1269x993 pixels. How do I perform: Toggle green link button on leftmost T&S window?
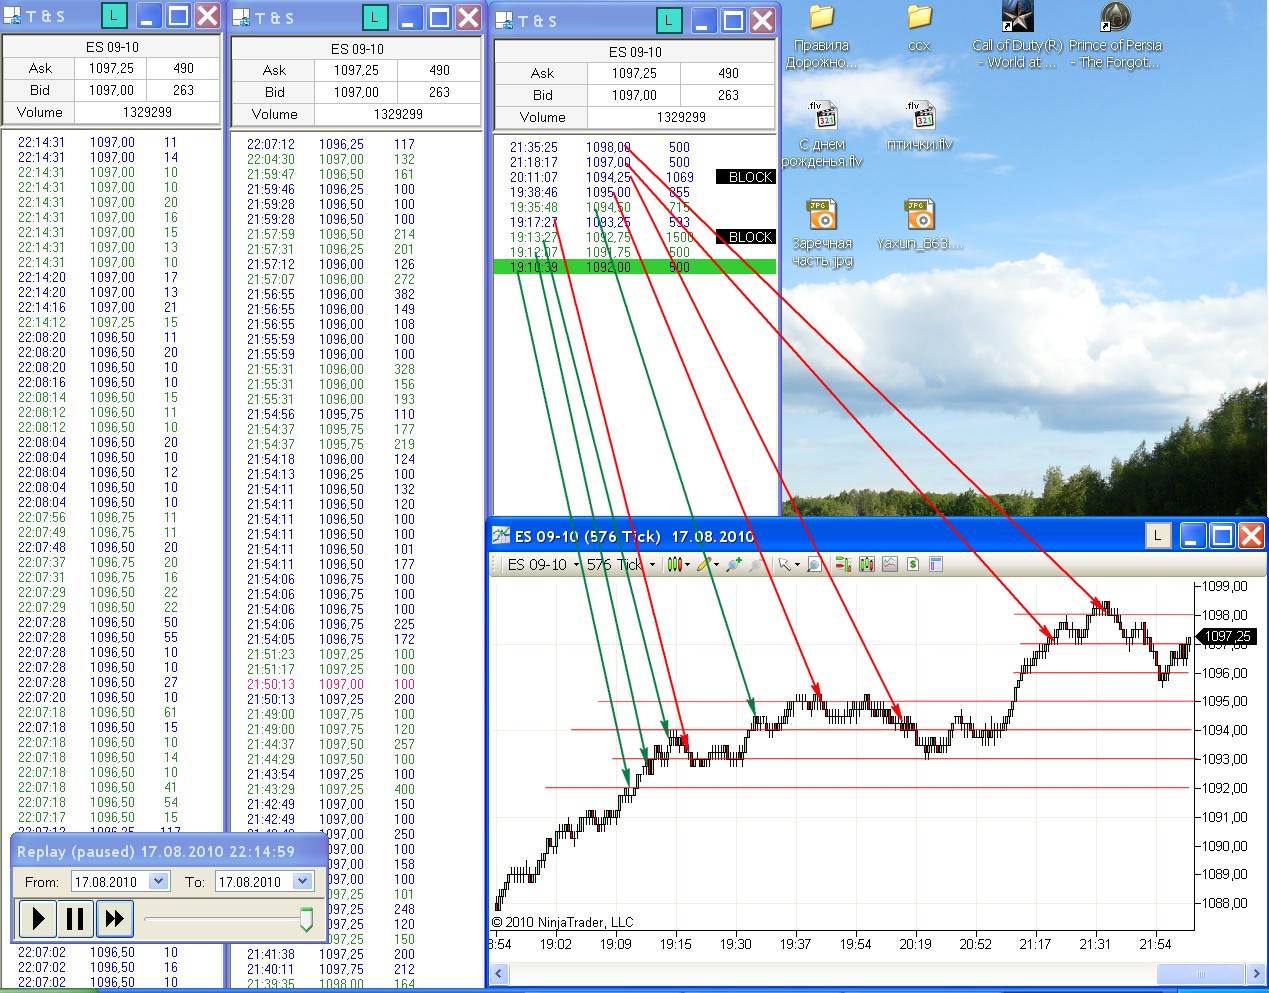(115, 16)
